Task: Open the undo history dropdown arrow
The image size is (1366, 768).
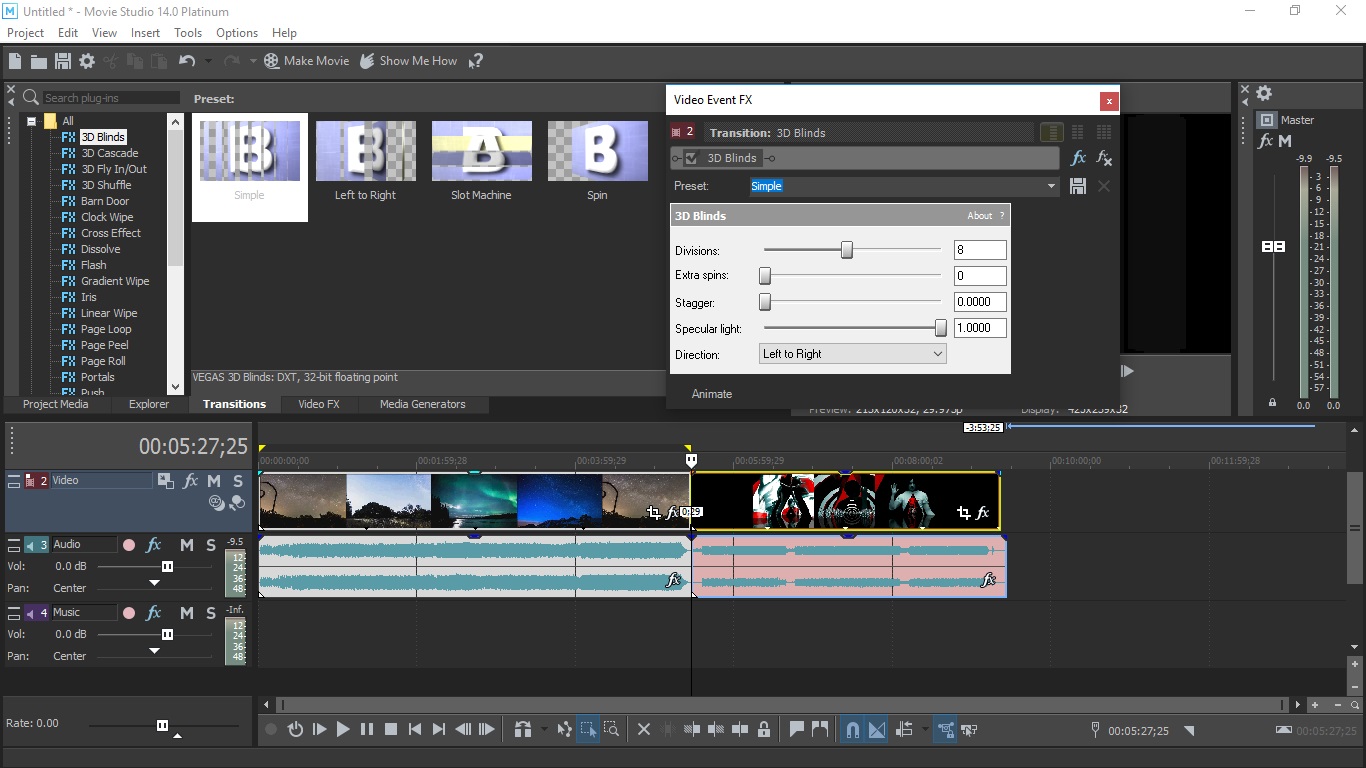Action: (208, 61)
